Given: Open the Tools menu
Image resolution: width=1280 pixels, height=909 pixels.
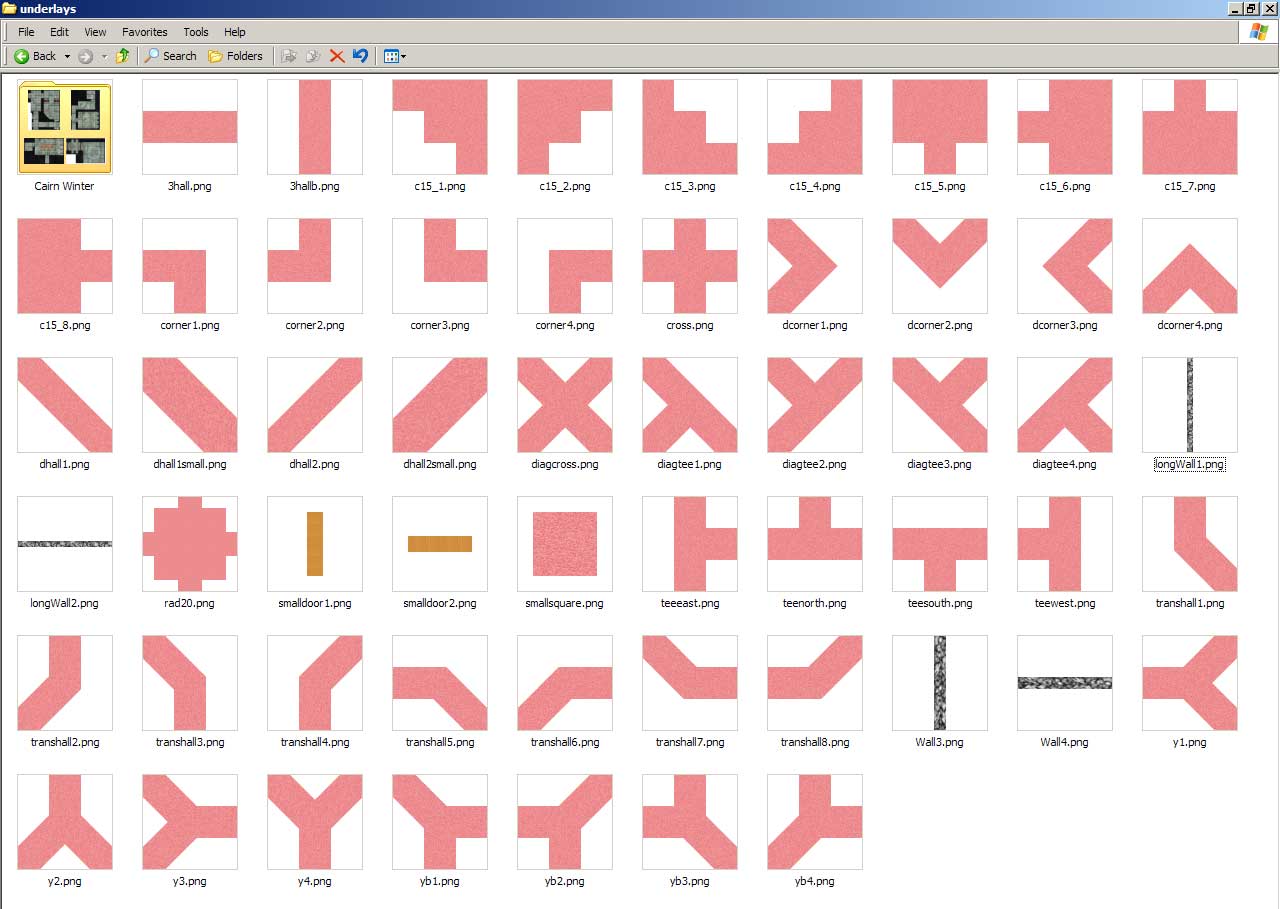Looking at the screenshot, I should 196,32.
